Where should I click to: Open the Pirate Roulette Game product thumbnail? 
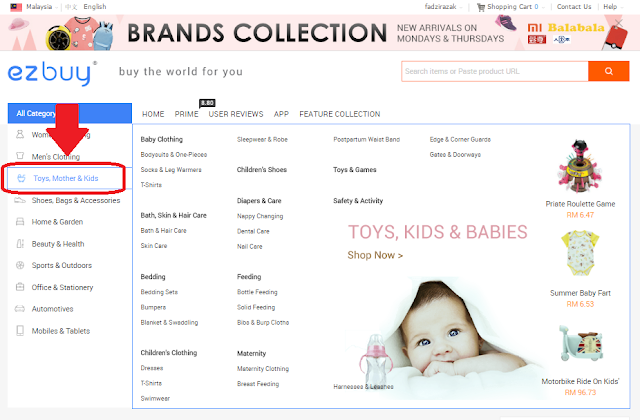click(x=580, y=165)
